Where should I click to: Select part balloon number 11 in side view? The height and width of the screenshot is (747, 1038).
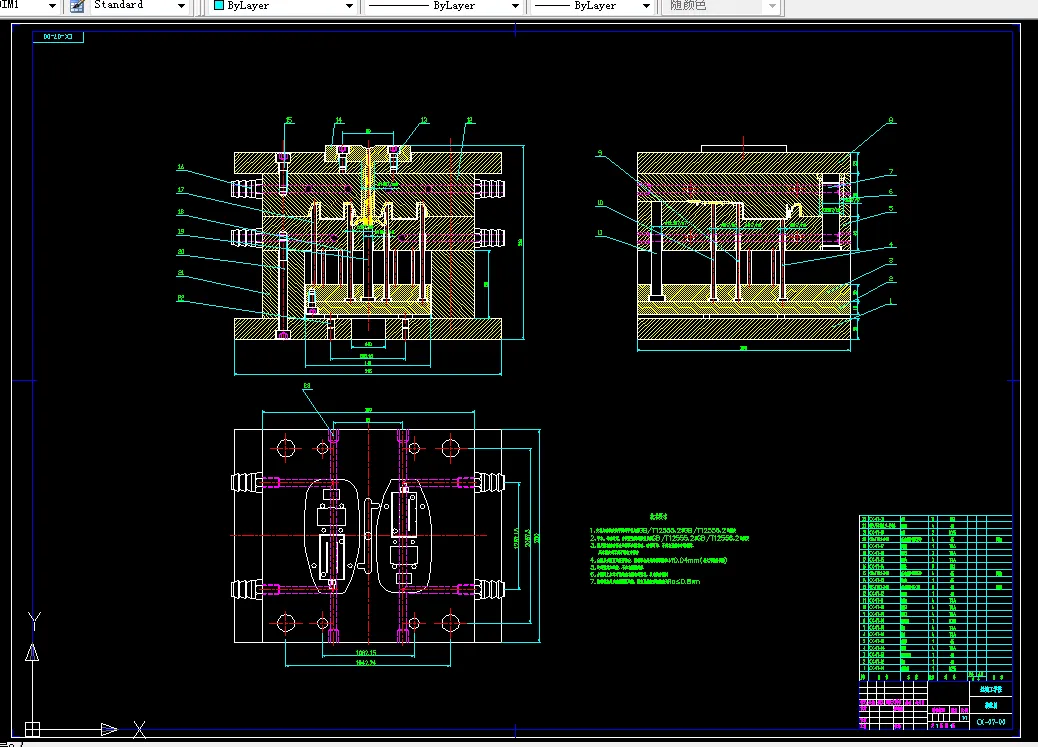click(600, 233)
